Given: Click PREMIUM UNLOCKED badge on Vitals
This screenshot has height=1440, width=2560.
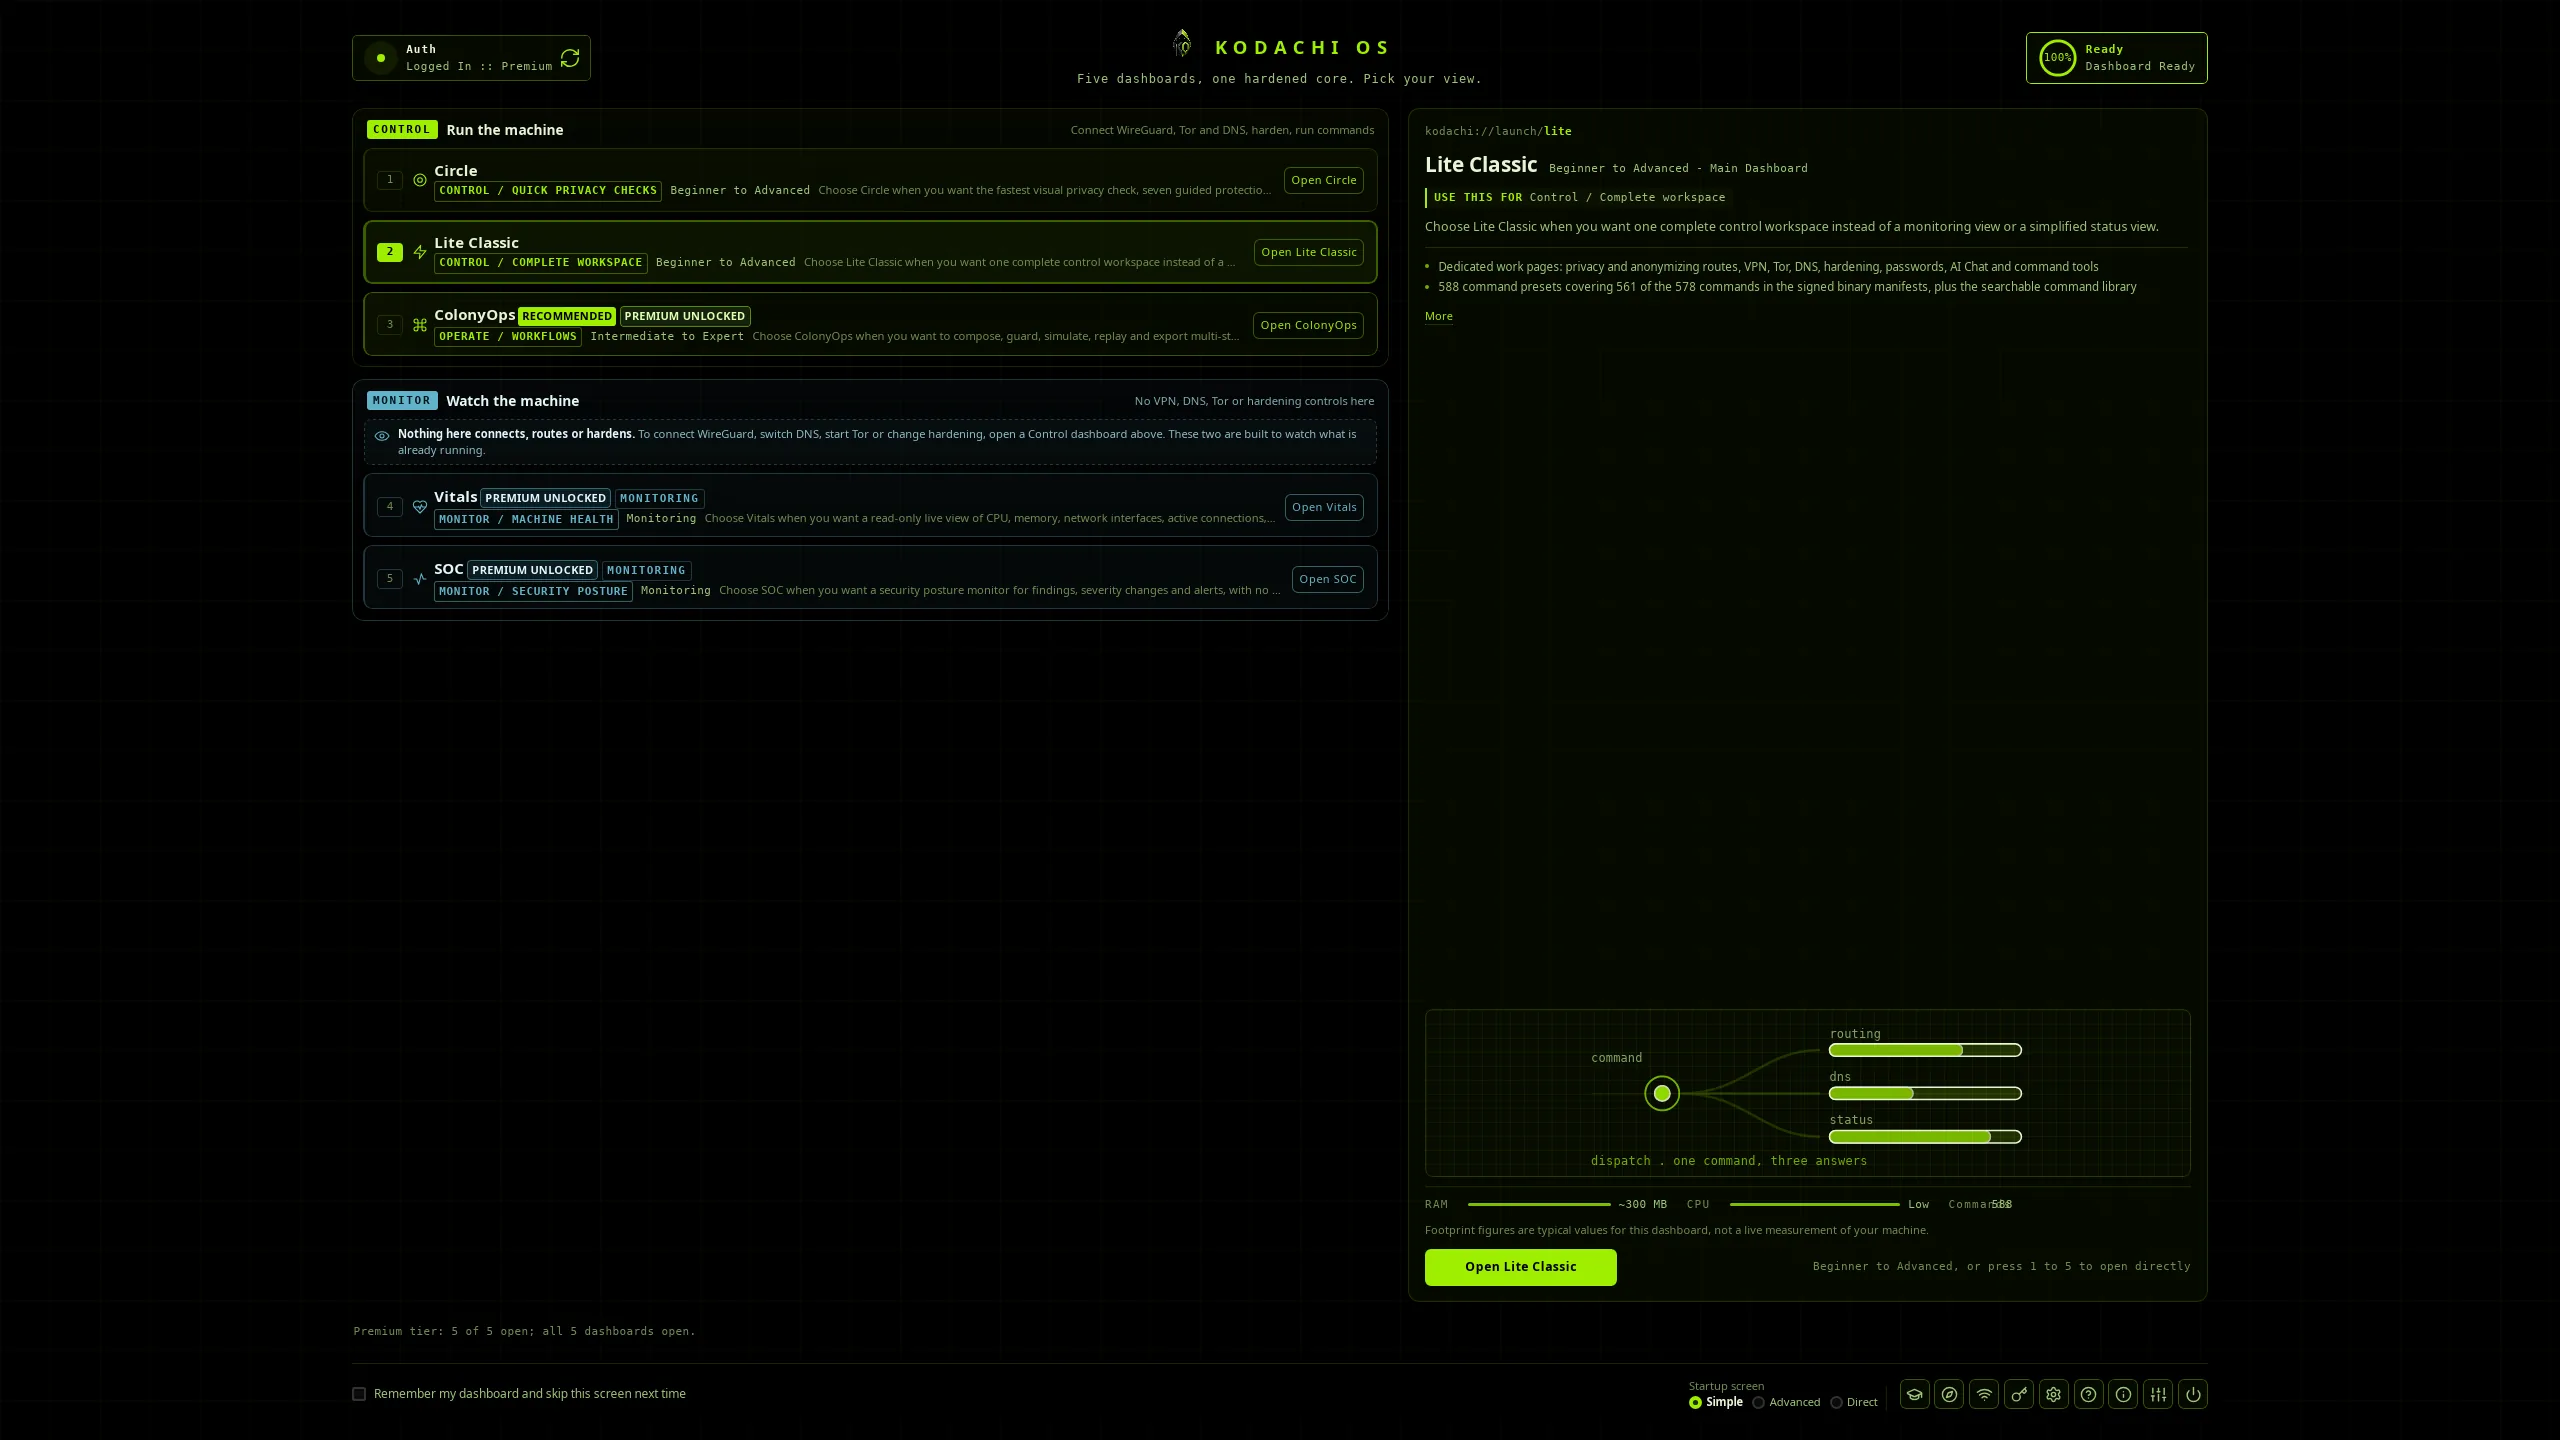Looking at the screenshot, I should pos(545,498).
